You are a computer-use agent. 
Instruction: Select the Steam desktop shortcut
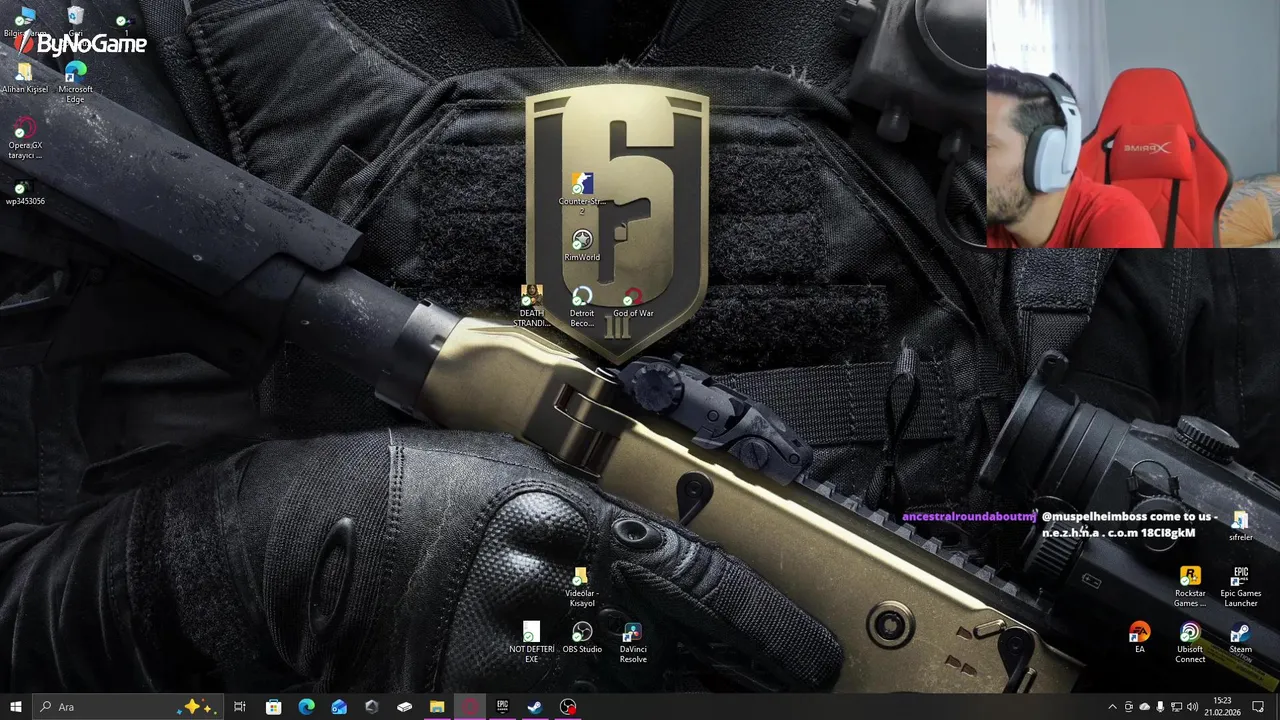(x=1240, y=638)
